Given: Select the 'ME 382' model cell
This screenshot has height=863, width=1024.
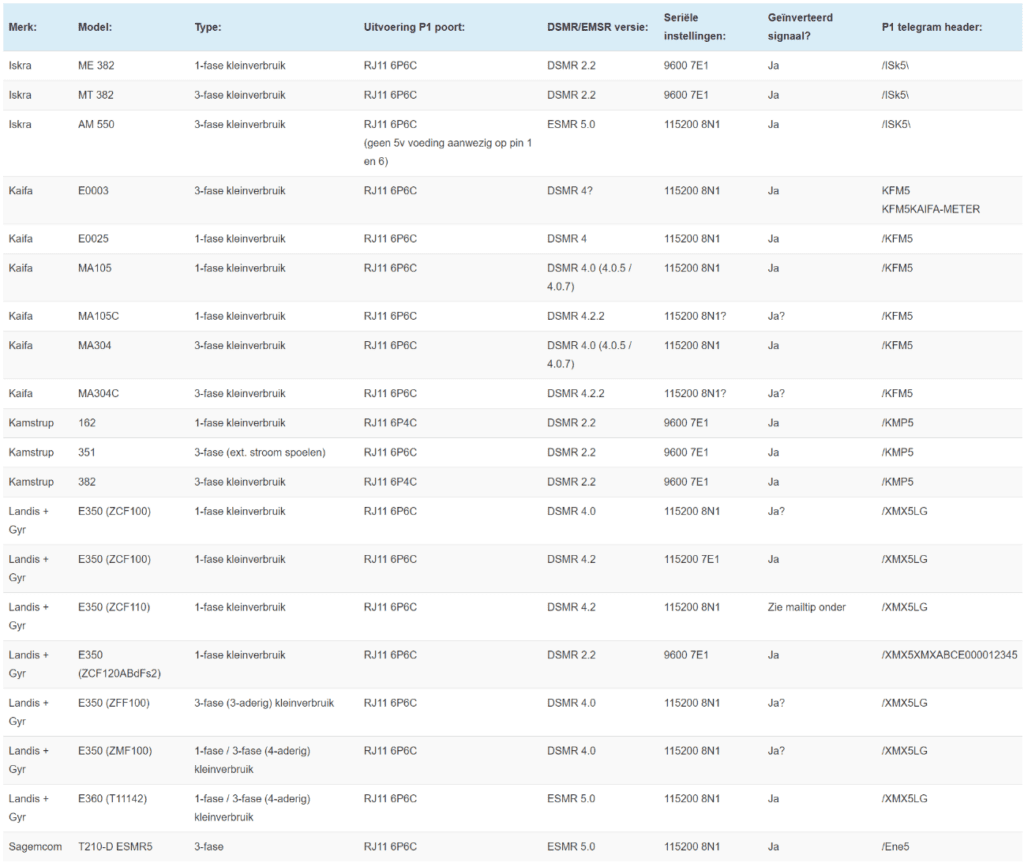Looking at the screenshot, I should tap(96, 65).
